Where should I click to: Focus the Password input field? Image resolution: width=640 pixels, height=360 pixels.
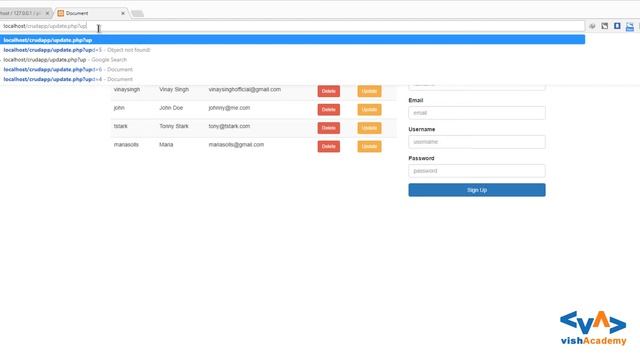tap(477, 171)
